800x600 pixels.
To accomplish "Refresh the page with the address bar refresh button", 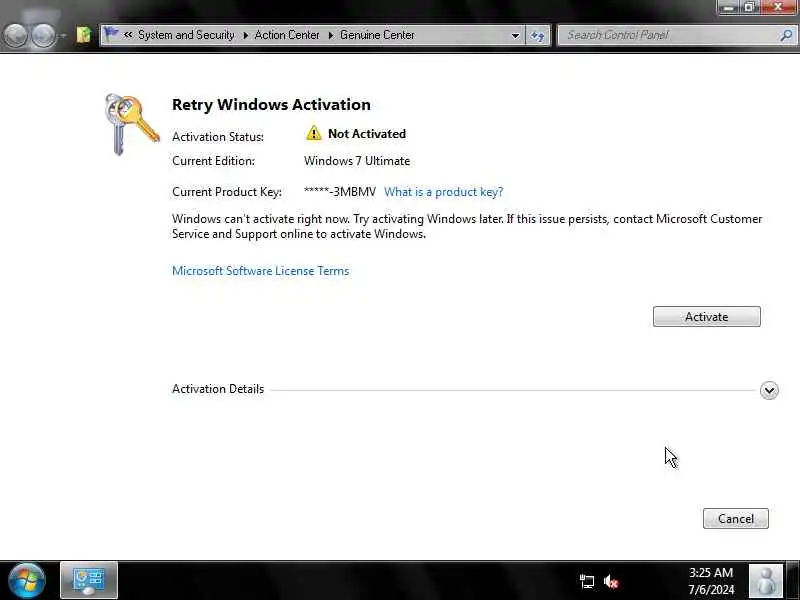I will pyautogui.click(x=538, y=35).
